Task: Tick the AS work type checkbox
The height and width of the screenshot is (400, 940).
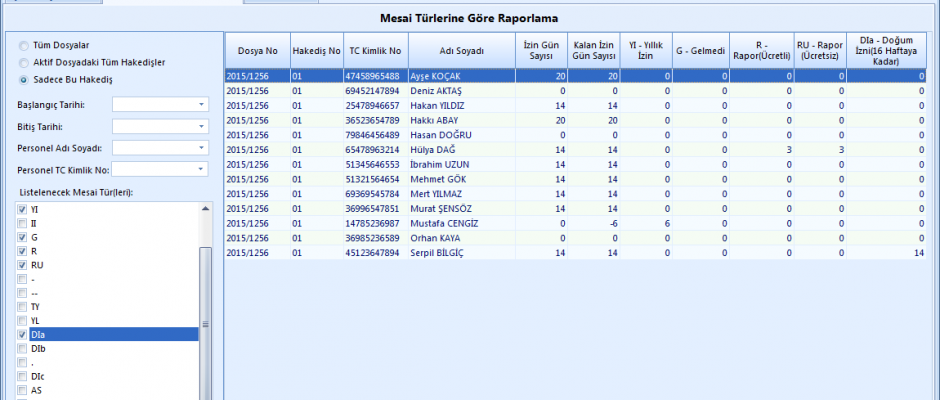Action: (x=22, y=390)
